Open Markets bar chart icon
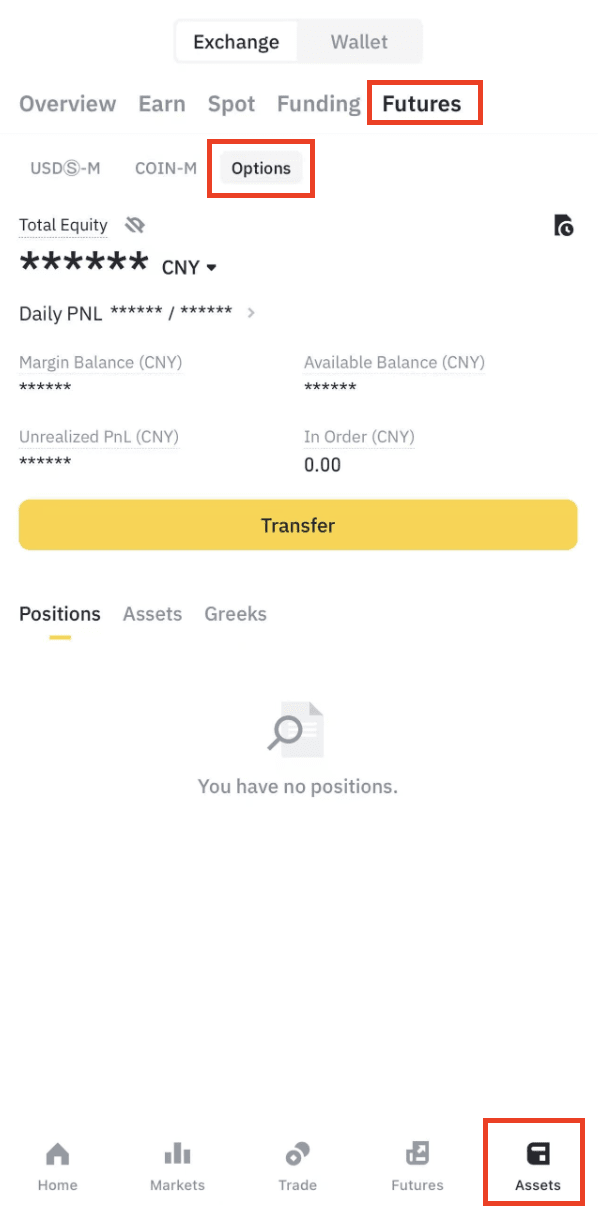Viewport: 598px width, 1214px height. 177,1154
